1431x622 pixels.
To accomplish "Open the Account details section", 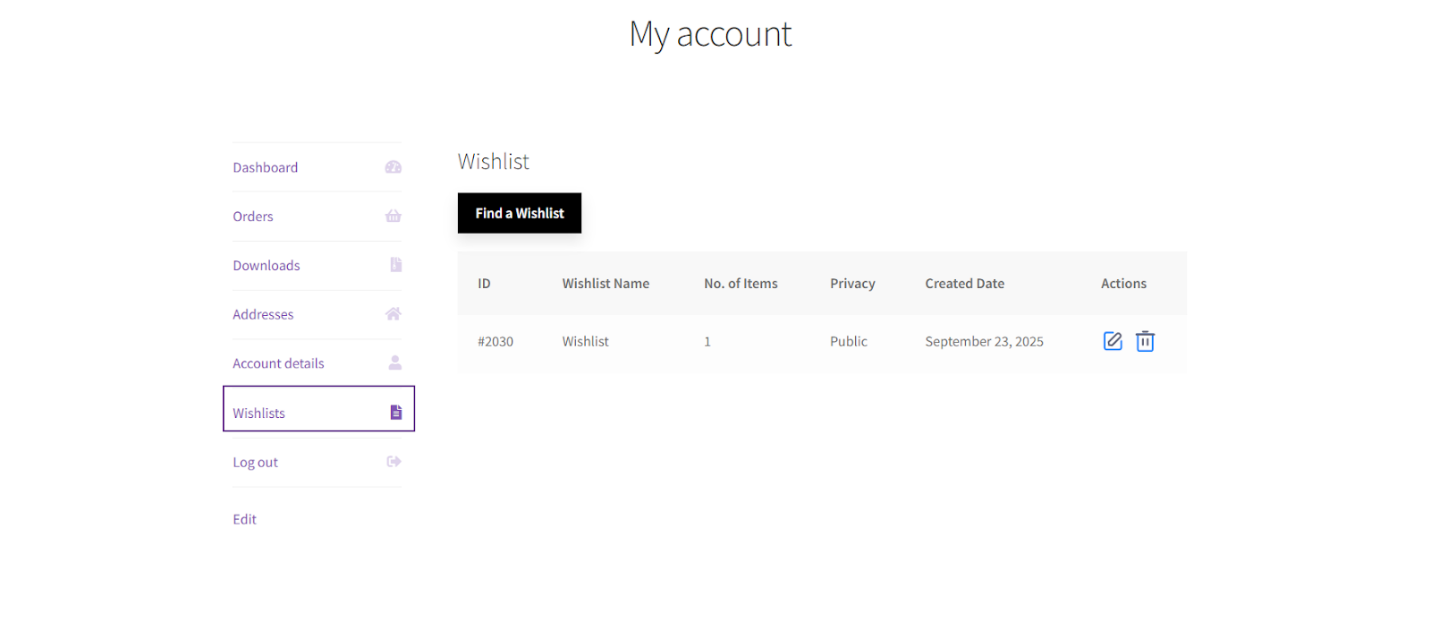I will pyautogui.click(x=278, y=363).
